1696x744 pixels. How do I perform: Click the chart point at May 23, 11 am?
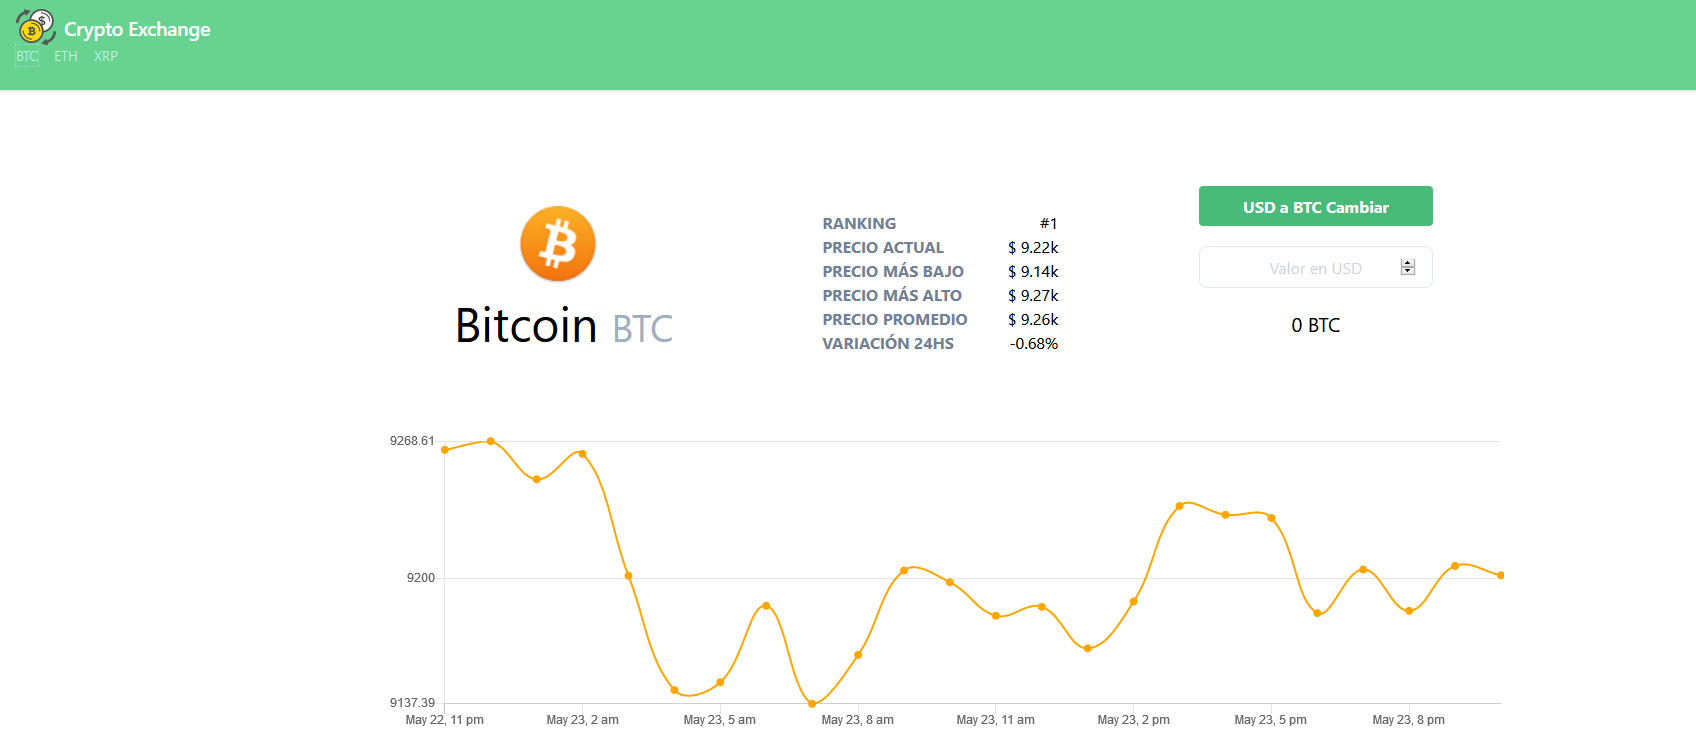[x=996, y=616]
